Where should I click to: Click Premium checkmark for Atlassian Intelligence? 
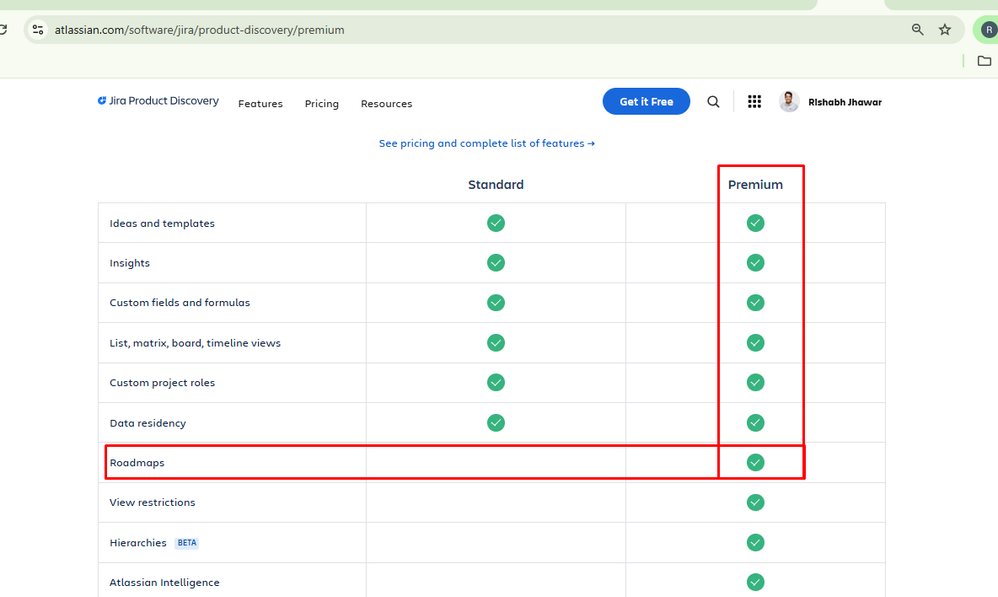tap(756, 582)
